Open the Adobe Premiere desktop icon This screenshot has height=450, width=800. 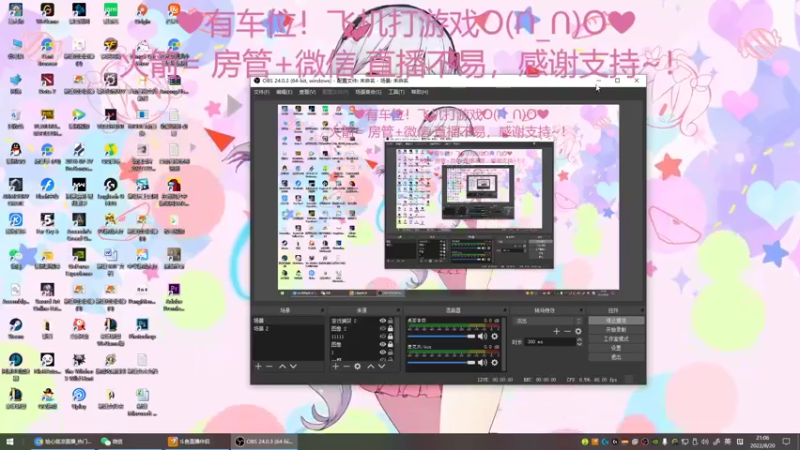(x=174, y=297)
